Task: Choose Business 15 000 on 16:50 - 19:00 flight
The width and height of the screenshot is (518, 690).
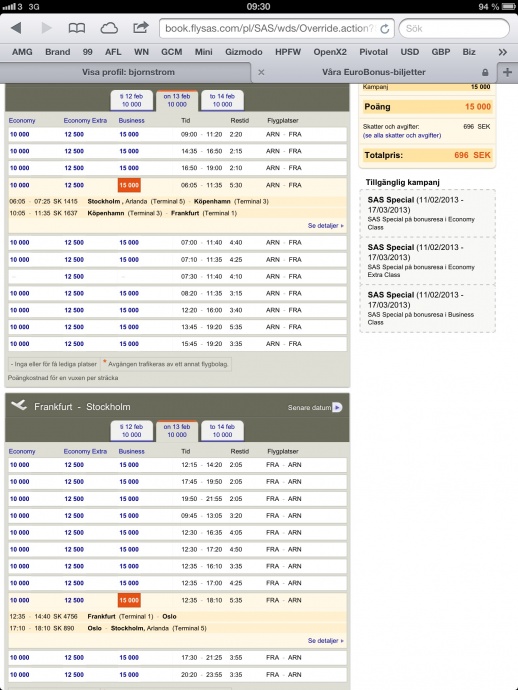Action: click(x=129, y=168)
